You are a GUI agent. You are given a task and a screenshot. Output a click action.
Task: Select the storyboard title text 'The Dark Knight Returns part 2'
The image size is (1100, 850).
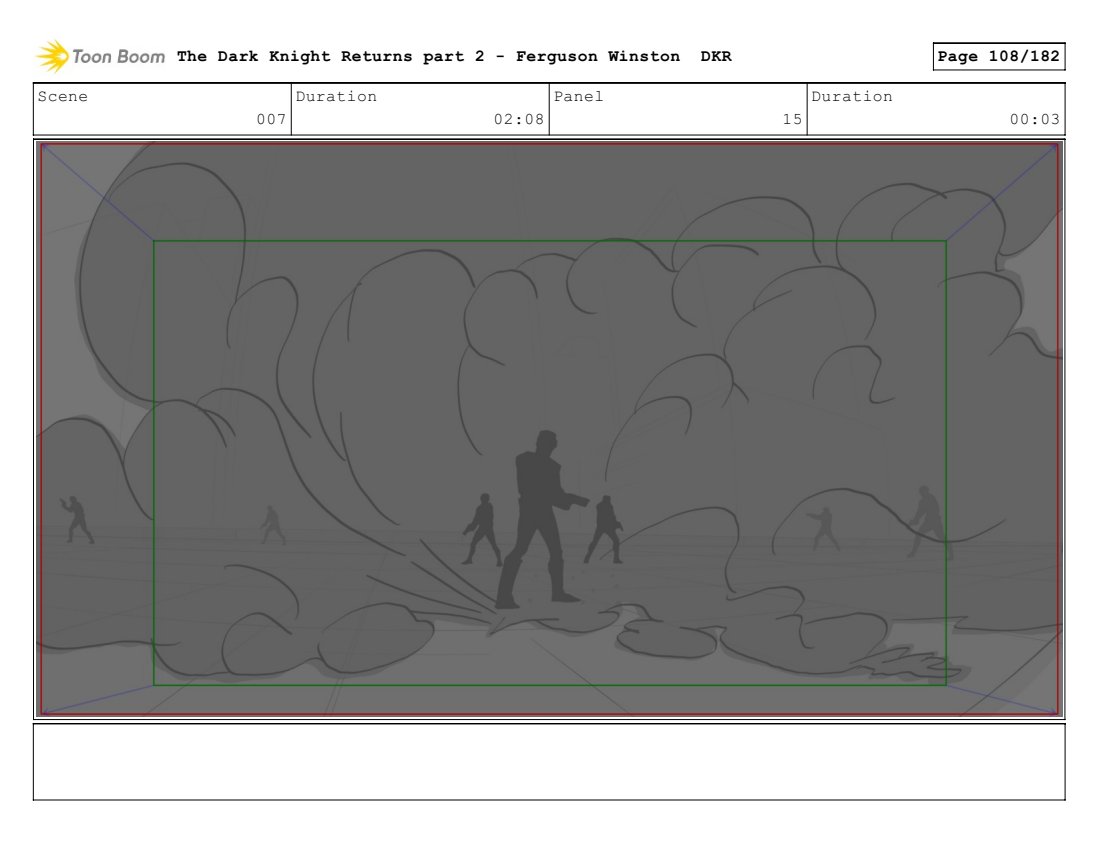tap(330, 57)
